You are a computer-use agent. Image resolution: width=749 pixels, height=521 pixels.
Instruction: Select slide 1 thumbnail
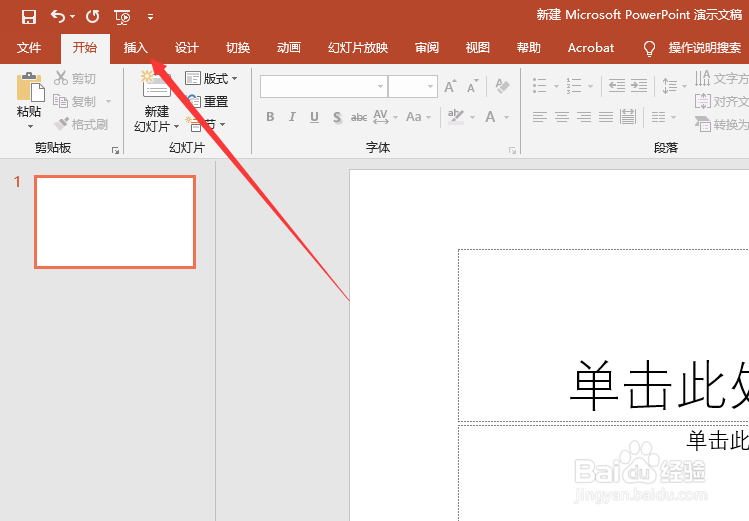115,222
